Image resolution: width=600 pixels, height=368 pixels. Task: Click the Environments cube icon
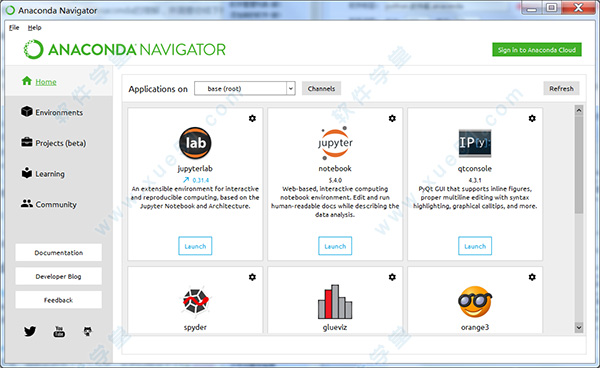click(27, 112)
